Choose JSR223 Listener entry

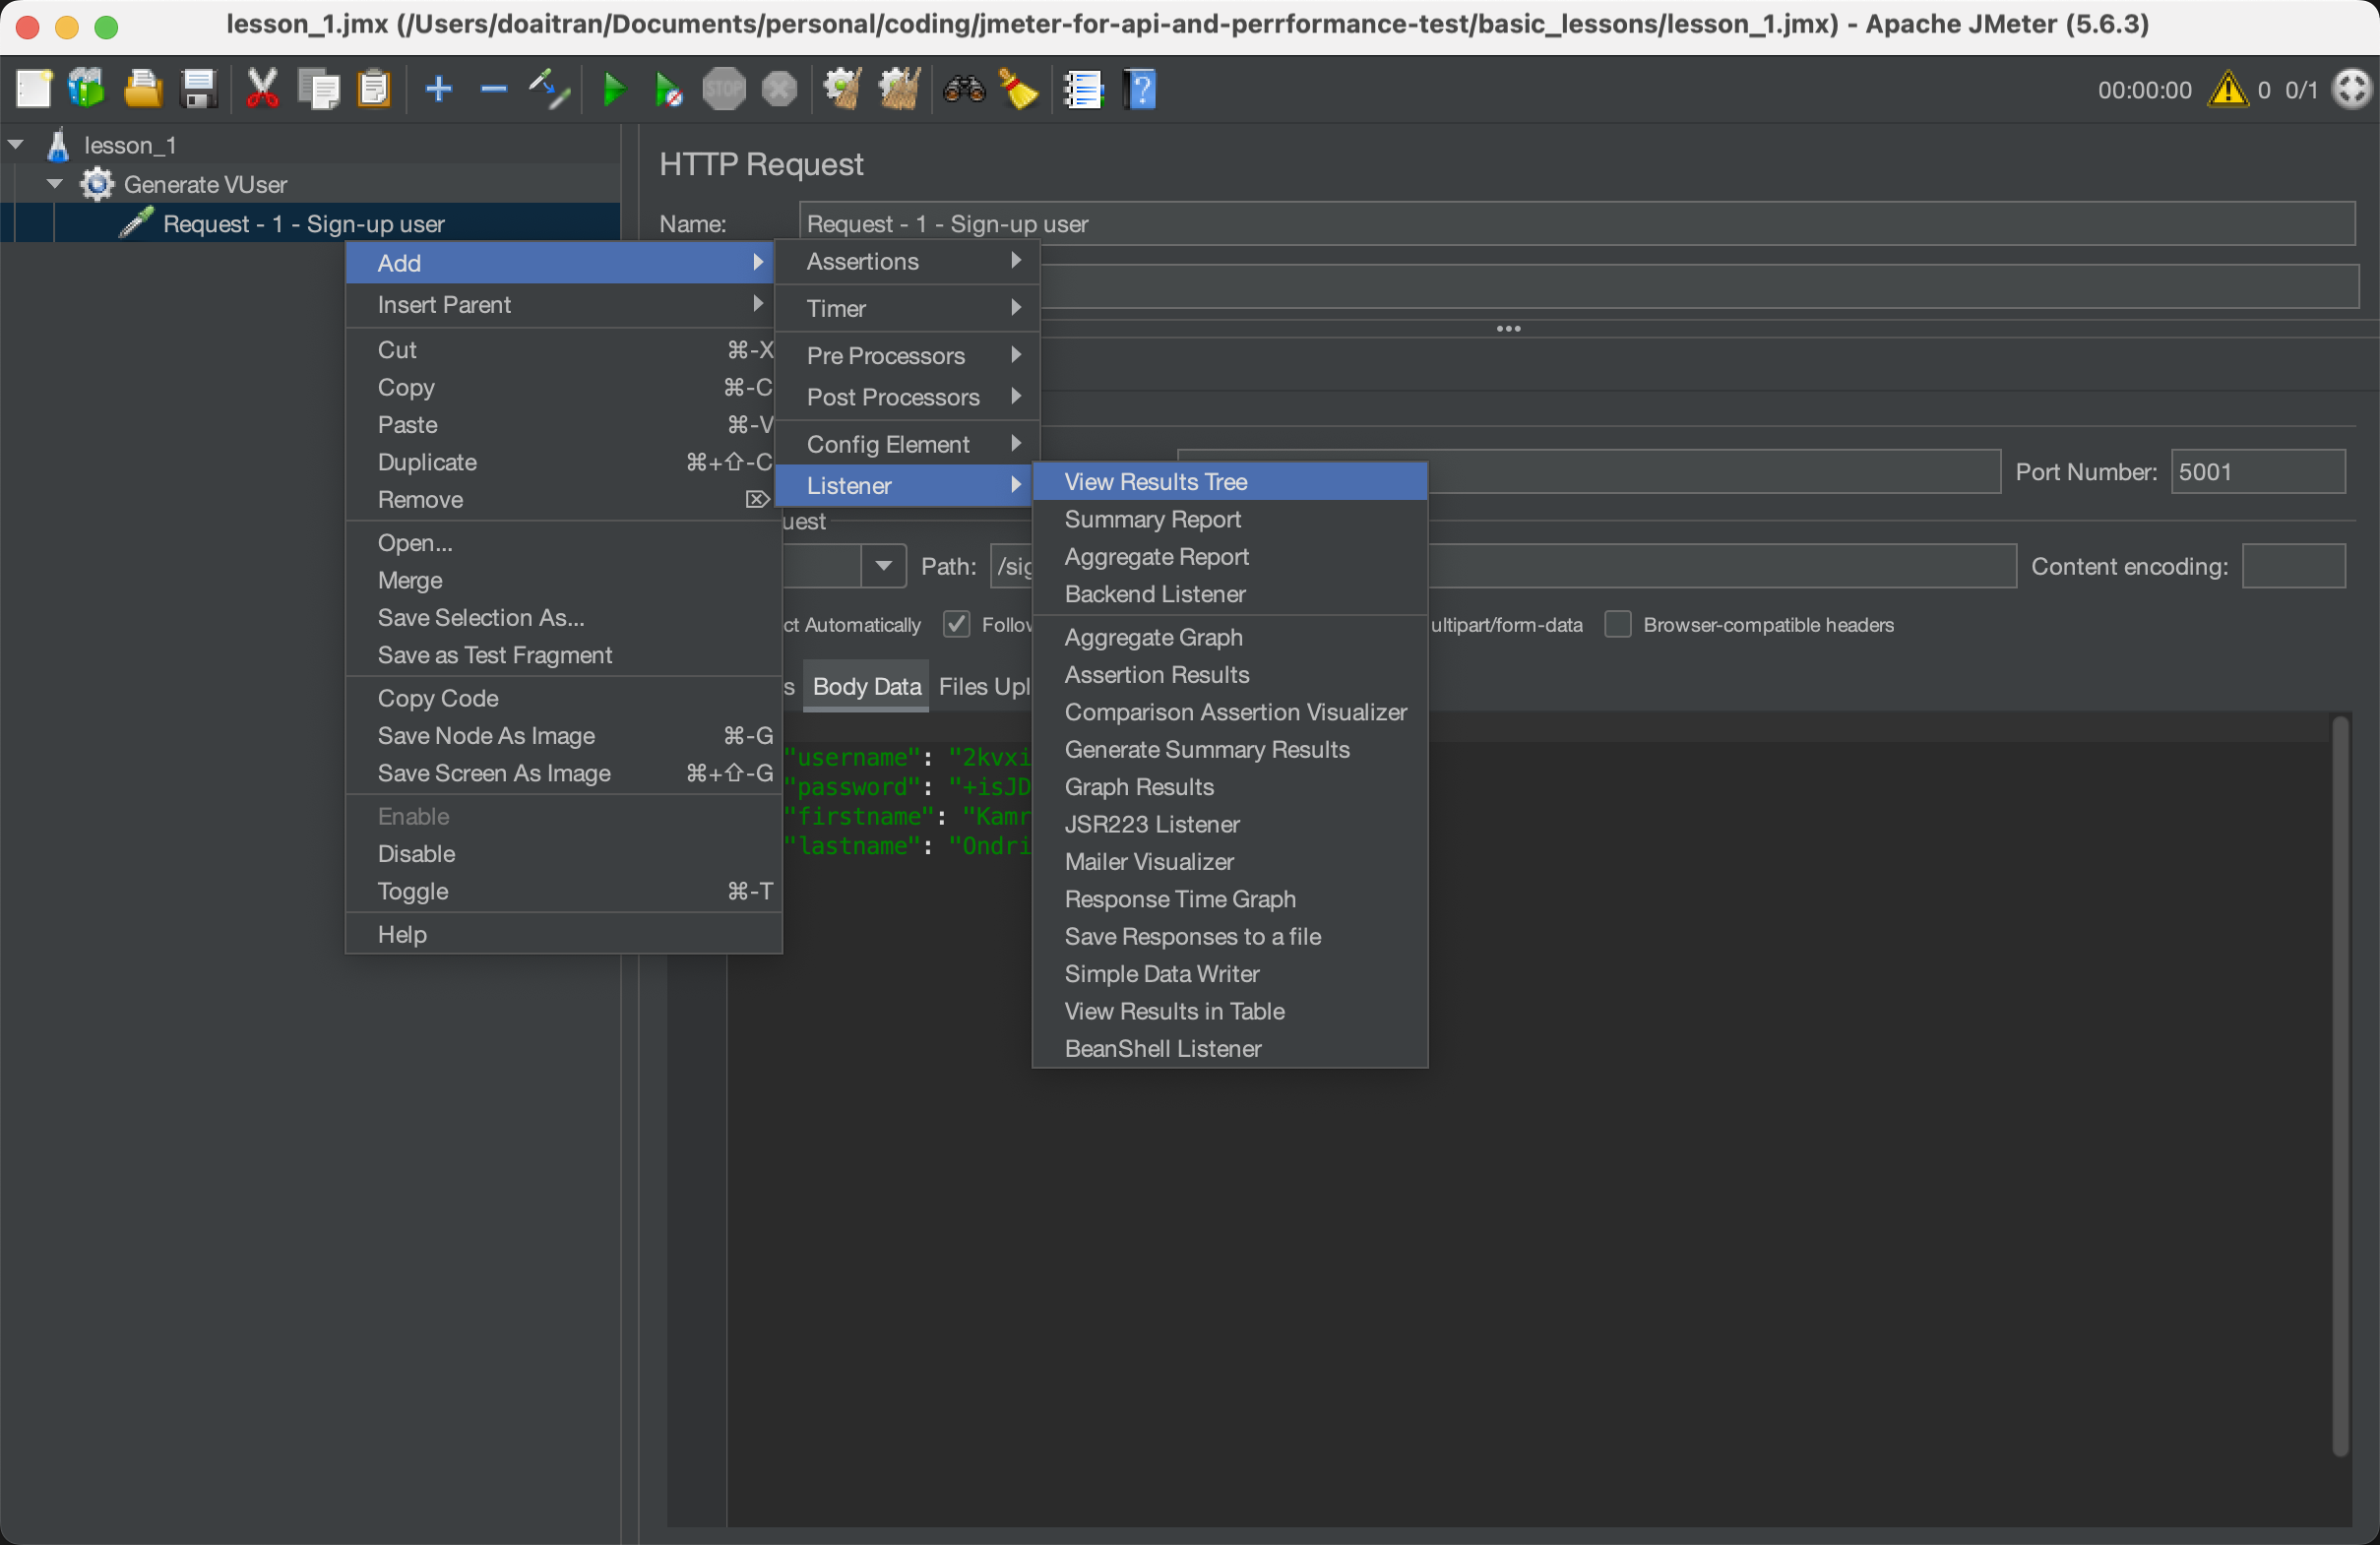[x=1229, y=824]
